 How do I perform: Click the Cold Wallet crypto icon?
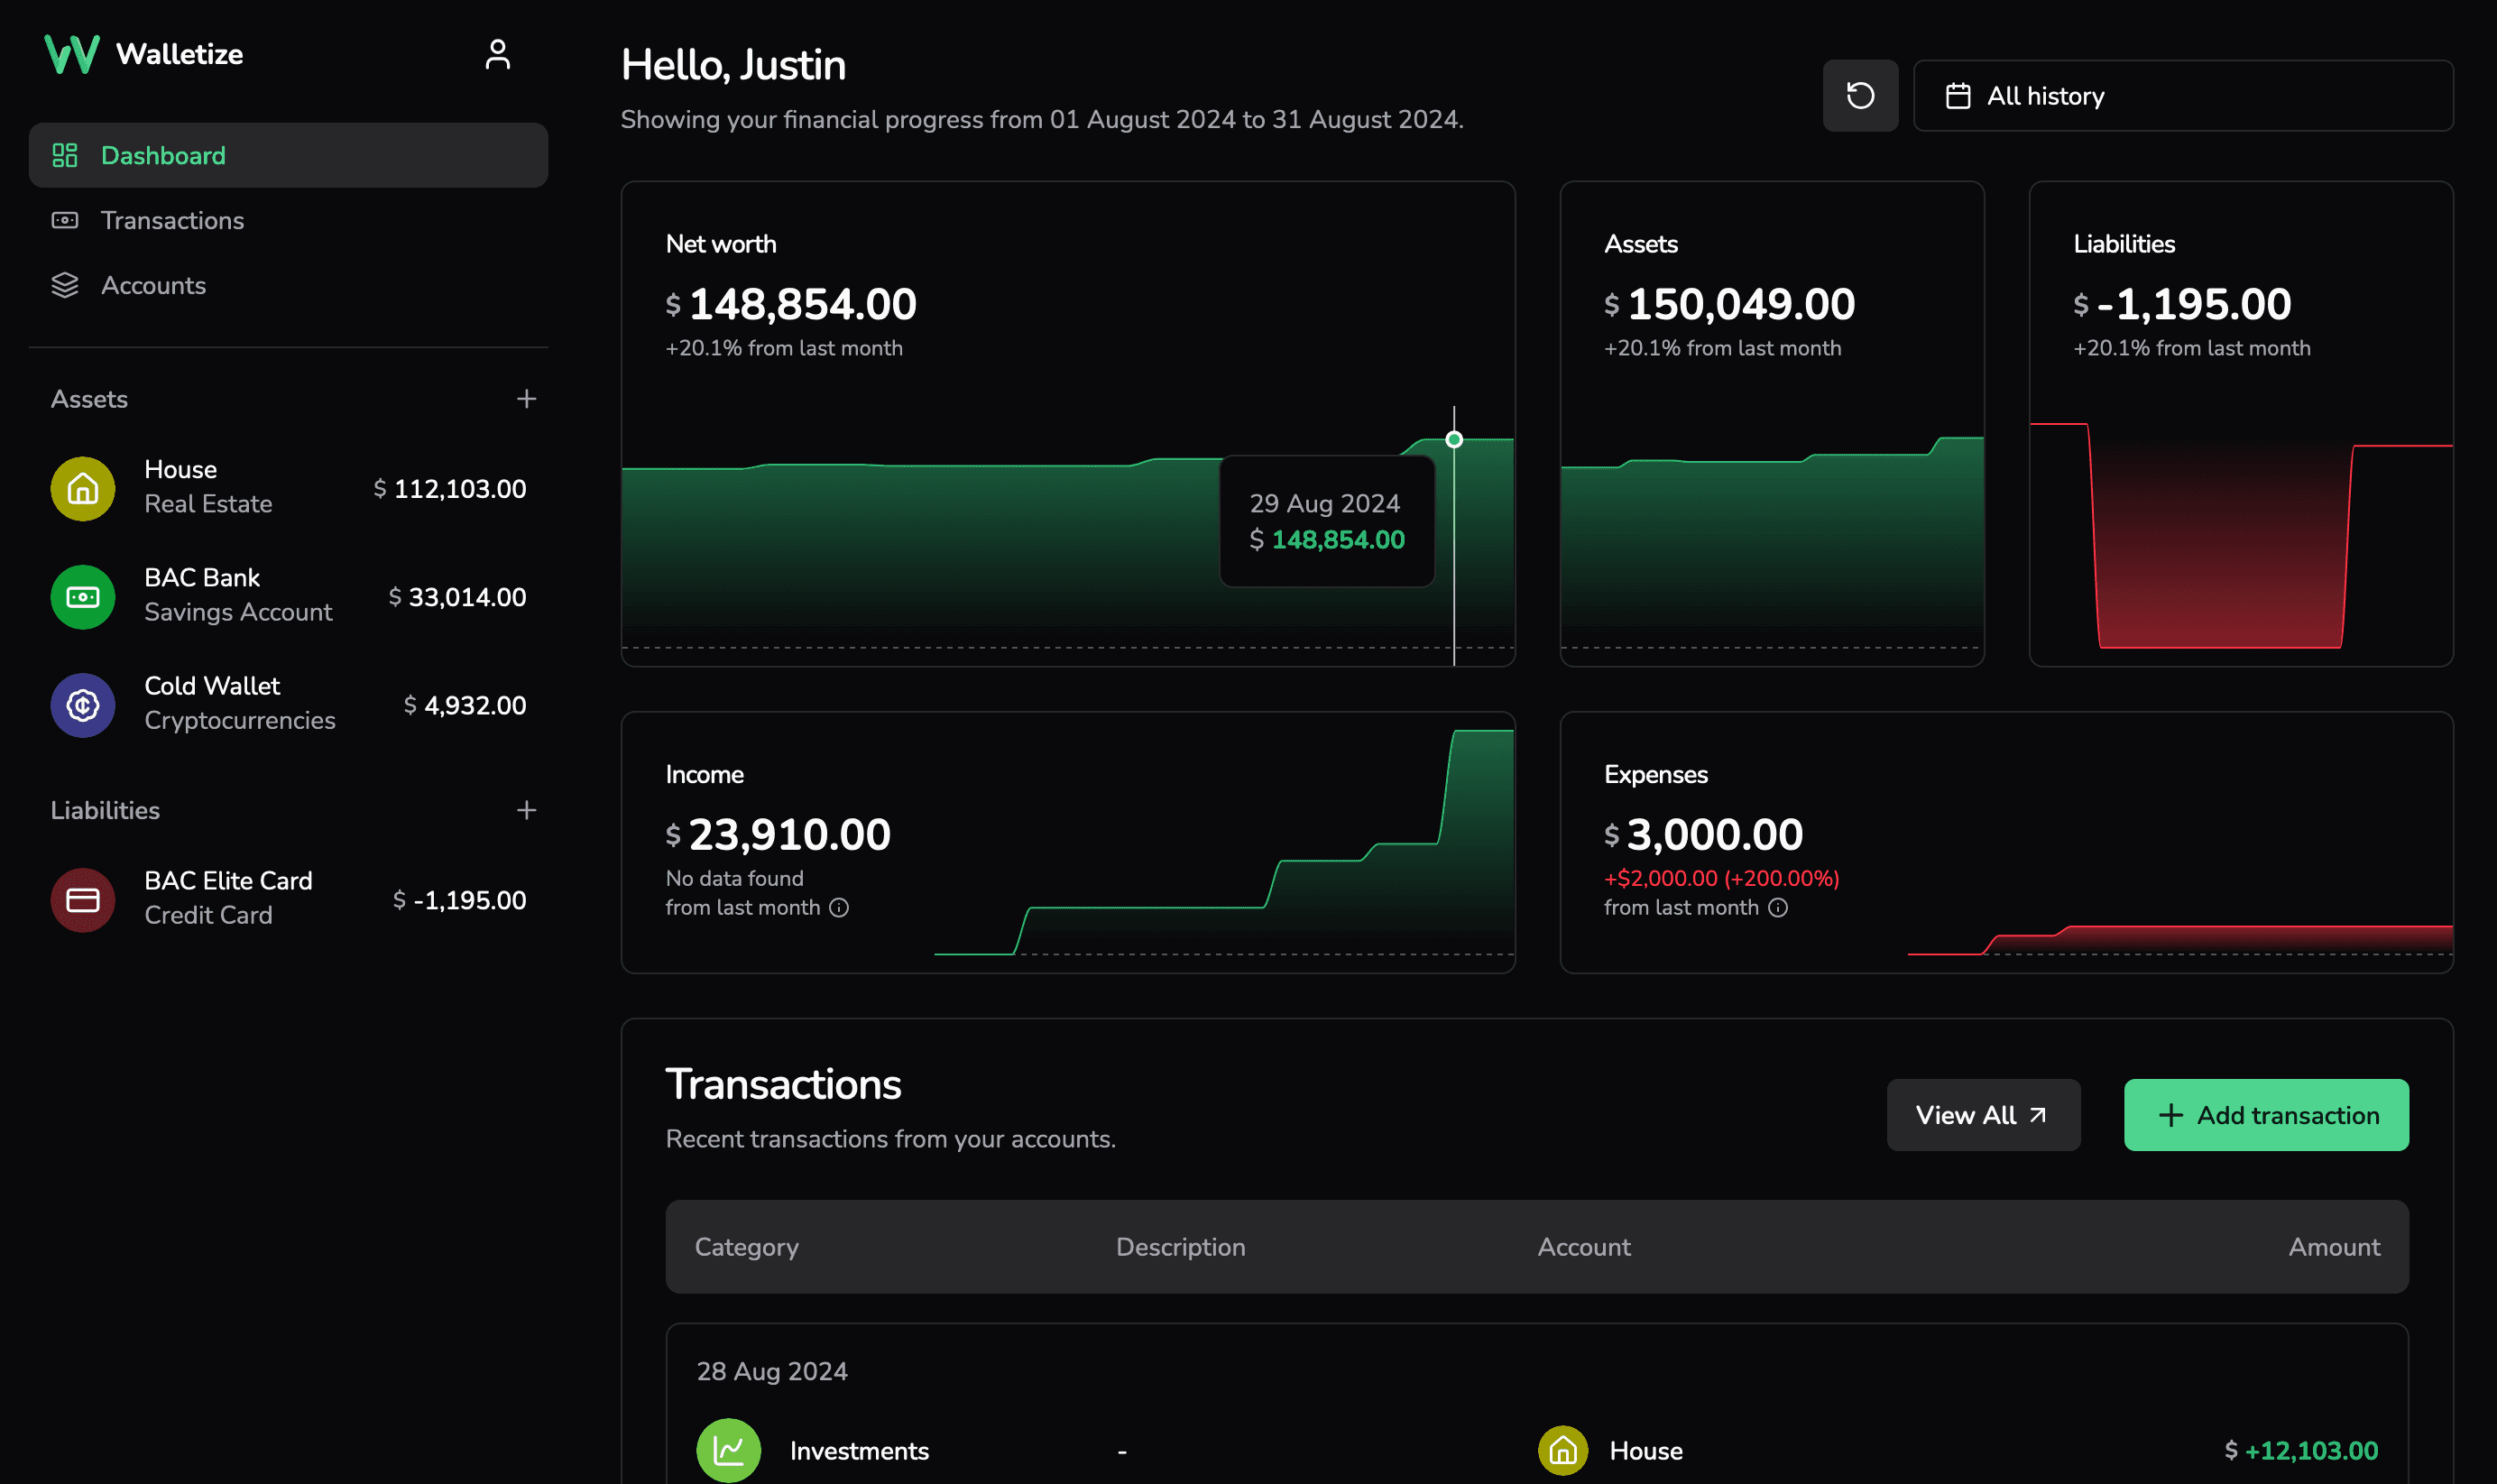pos(83,705)
